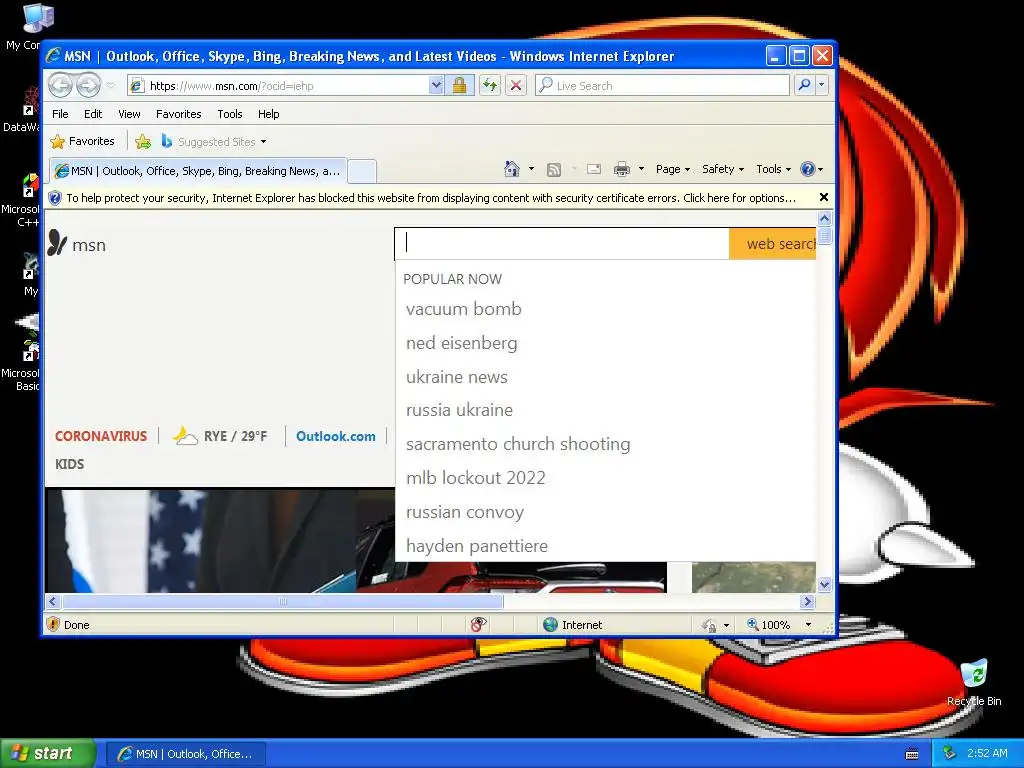Screen dimensions: 1024x768
Task: Click vertical scrollbar down arrow
Action: (x=824, y=584)
